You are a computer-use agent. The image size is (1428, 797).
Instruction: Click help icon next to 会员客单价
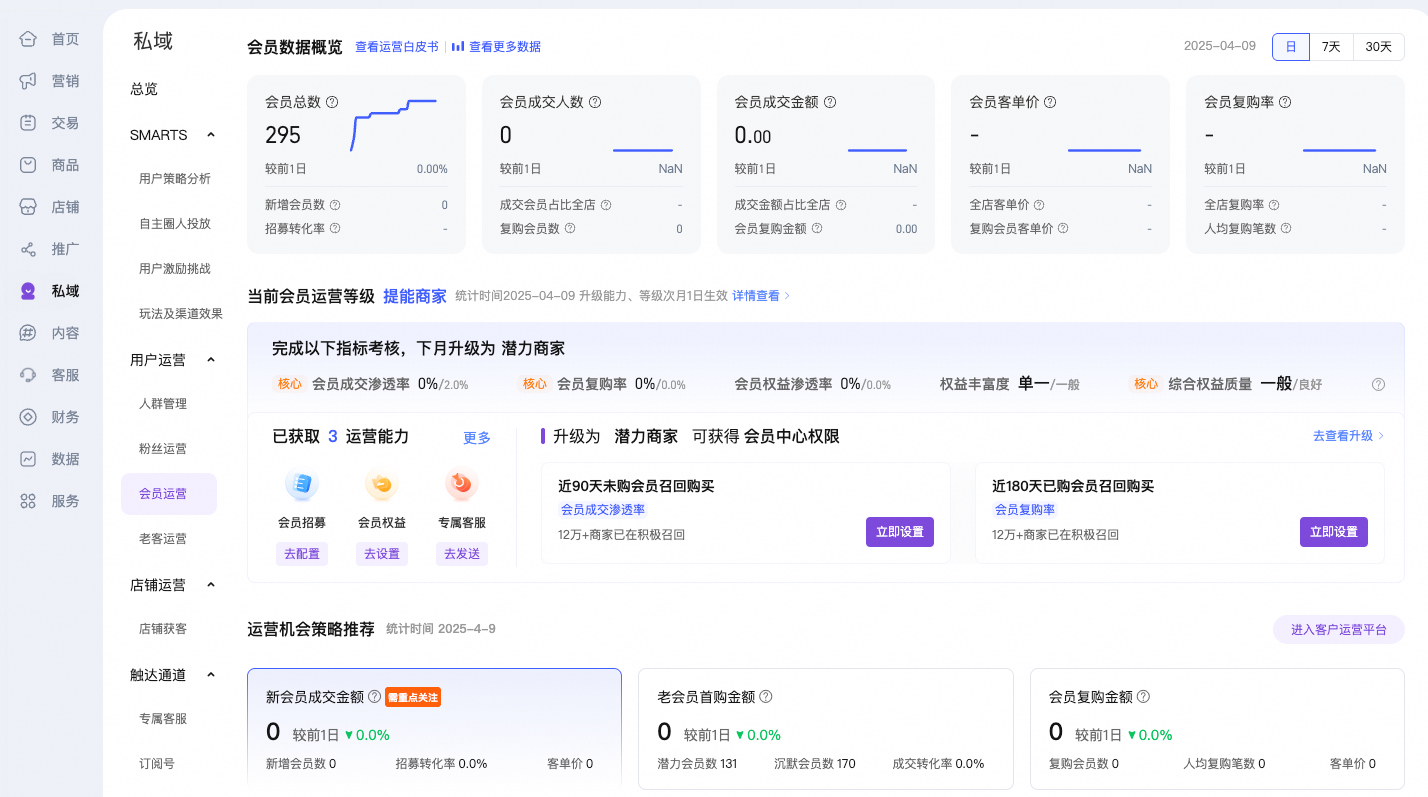pyautogui.click(x=1050, y=102)
